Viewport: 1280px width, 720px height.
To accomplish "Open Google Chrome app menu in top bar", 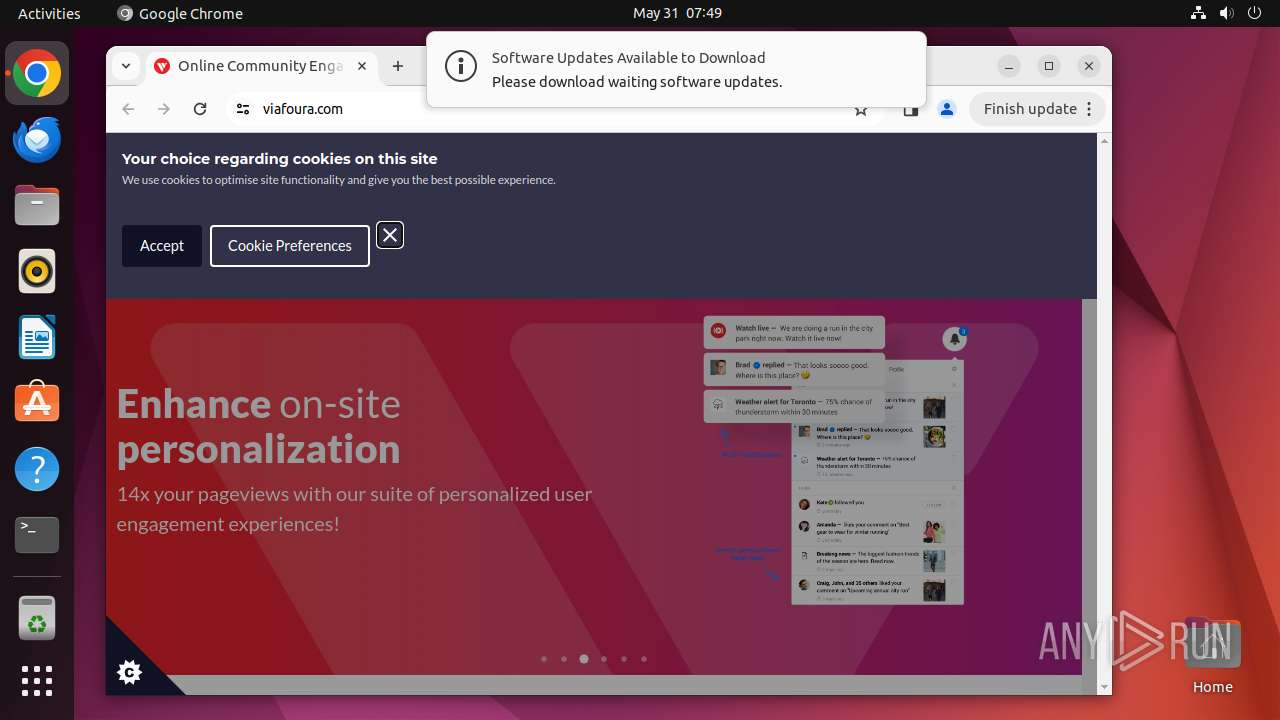I will click(x=180, y=13).
